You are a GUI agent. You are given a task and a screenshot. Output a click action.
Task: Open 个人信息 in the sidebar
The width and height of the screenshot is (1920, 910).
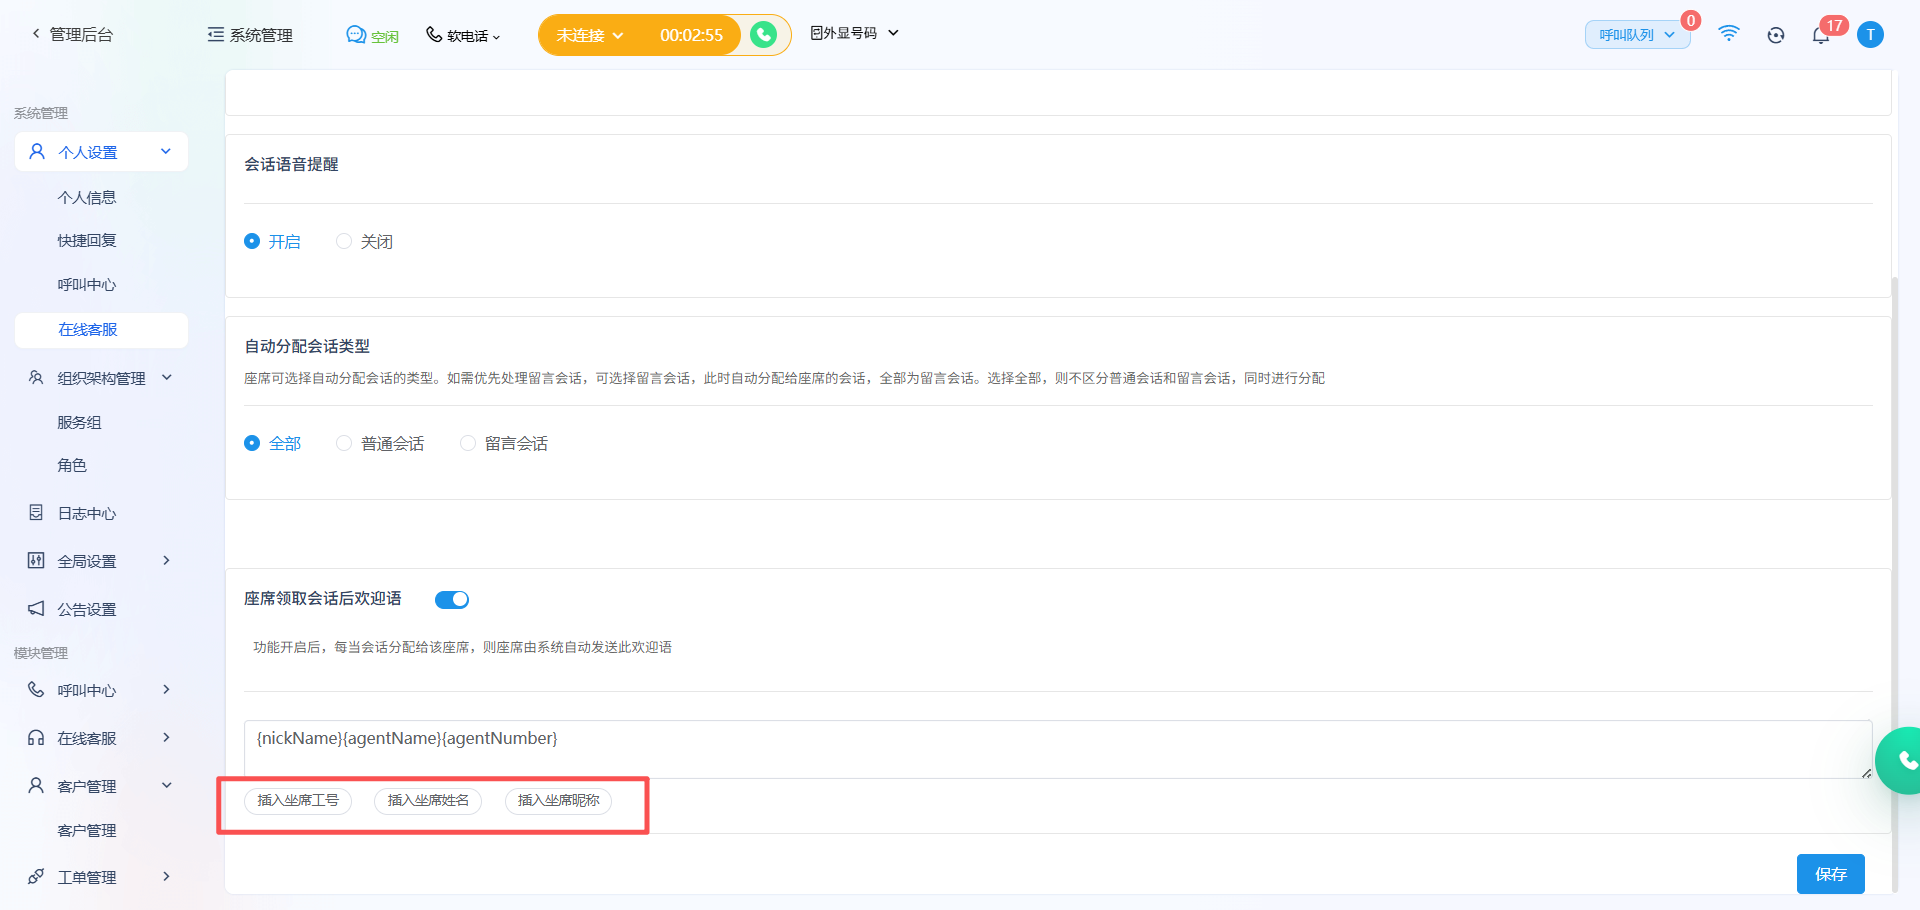pos(87,198)
